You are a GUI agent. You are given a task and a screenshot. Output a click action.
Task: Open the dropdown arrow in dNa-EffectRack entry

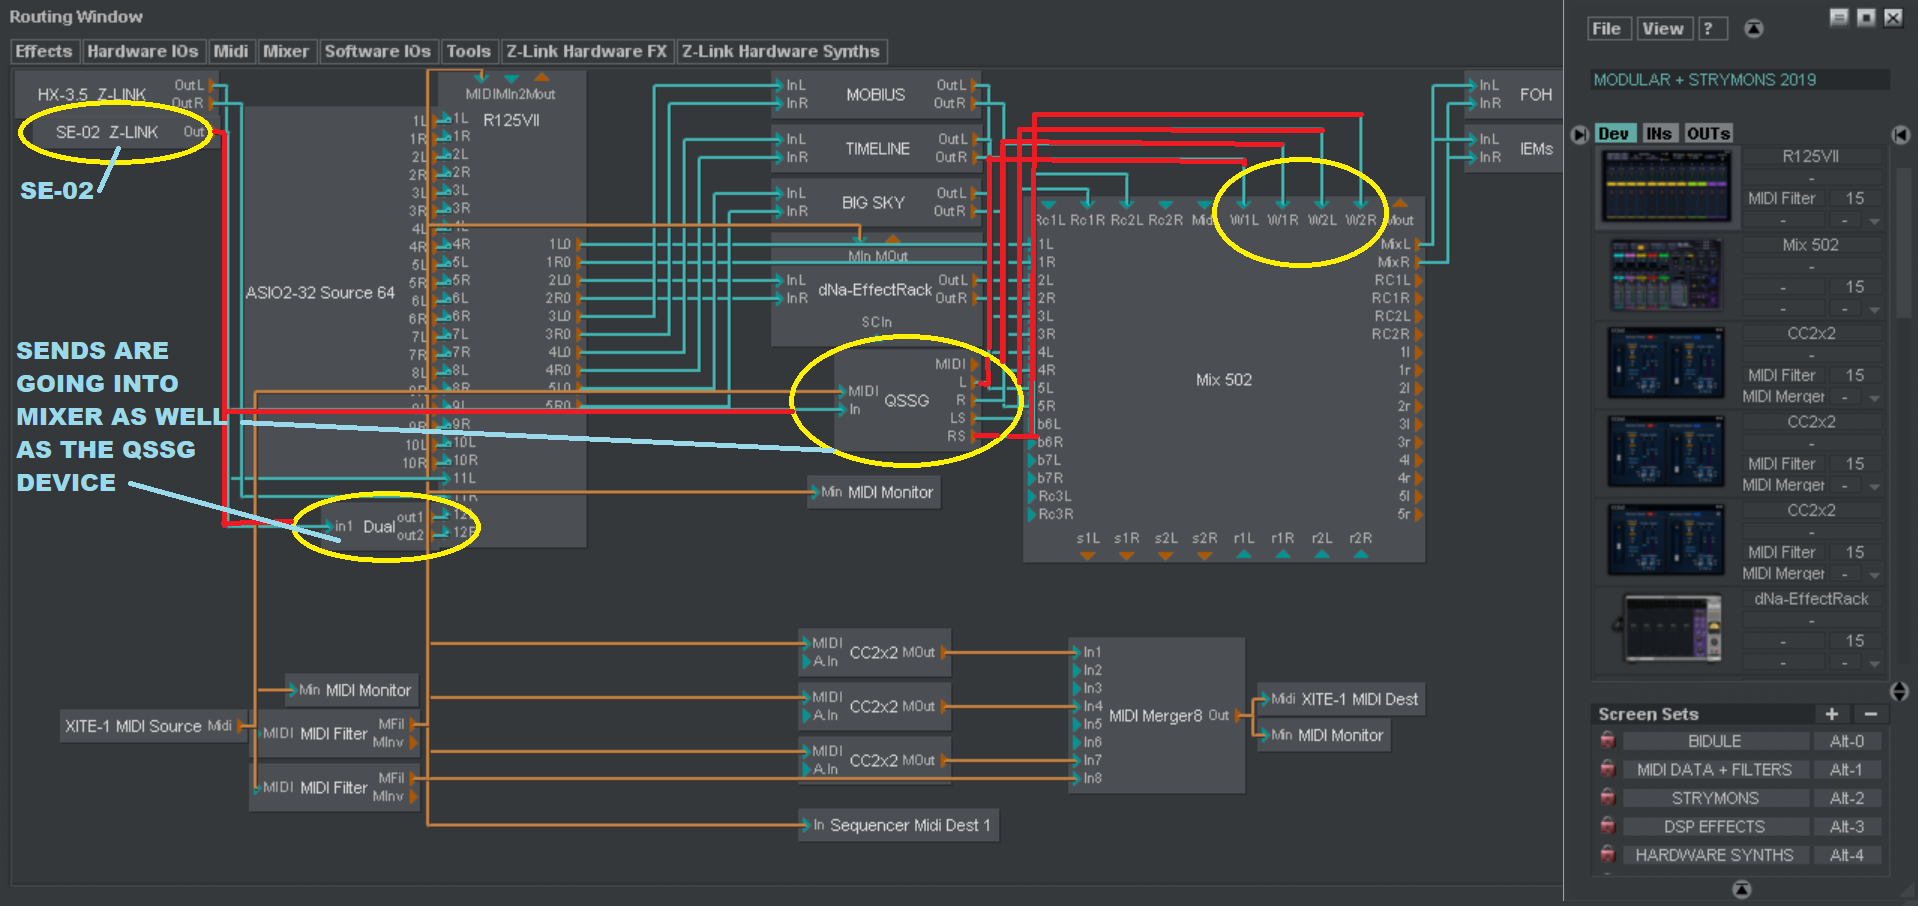coord(1875,663)
